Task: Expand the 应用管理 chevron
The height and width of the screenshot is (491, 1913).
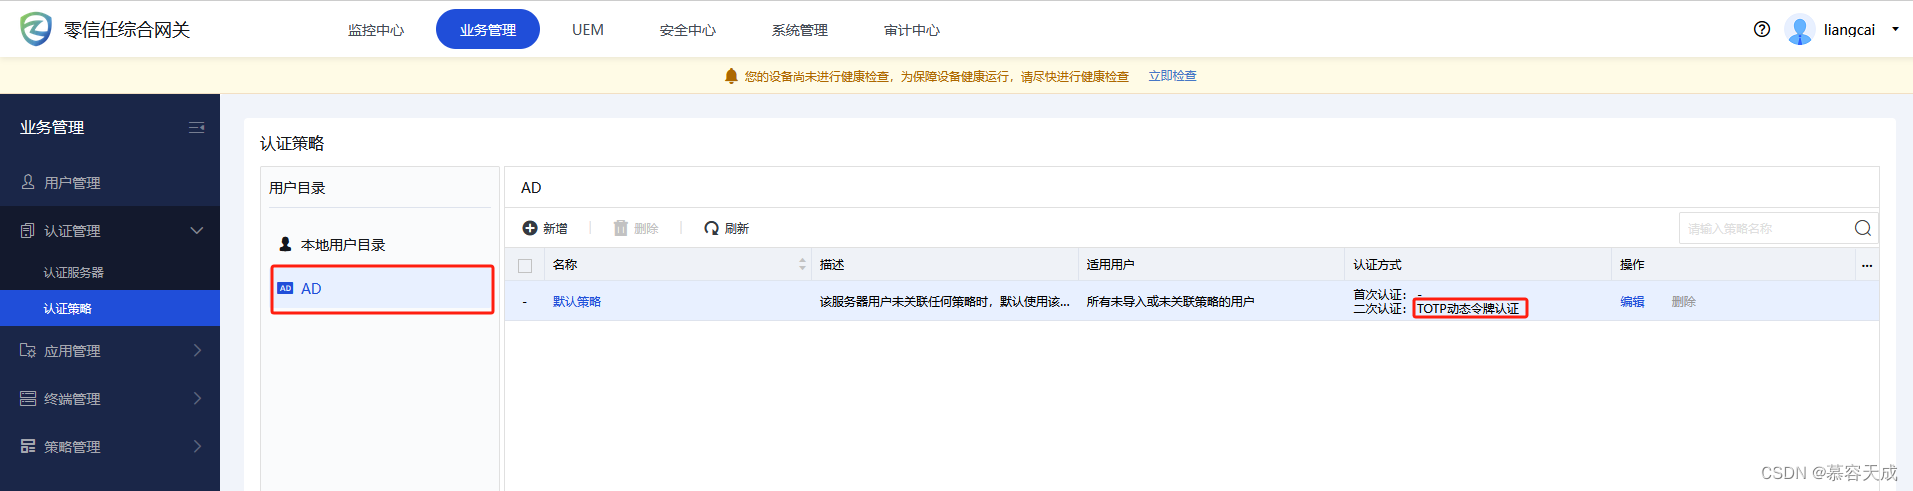Action: point(197,350)
